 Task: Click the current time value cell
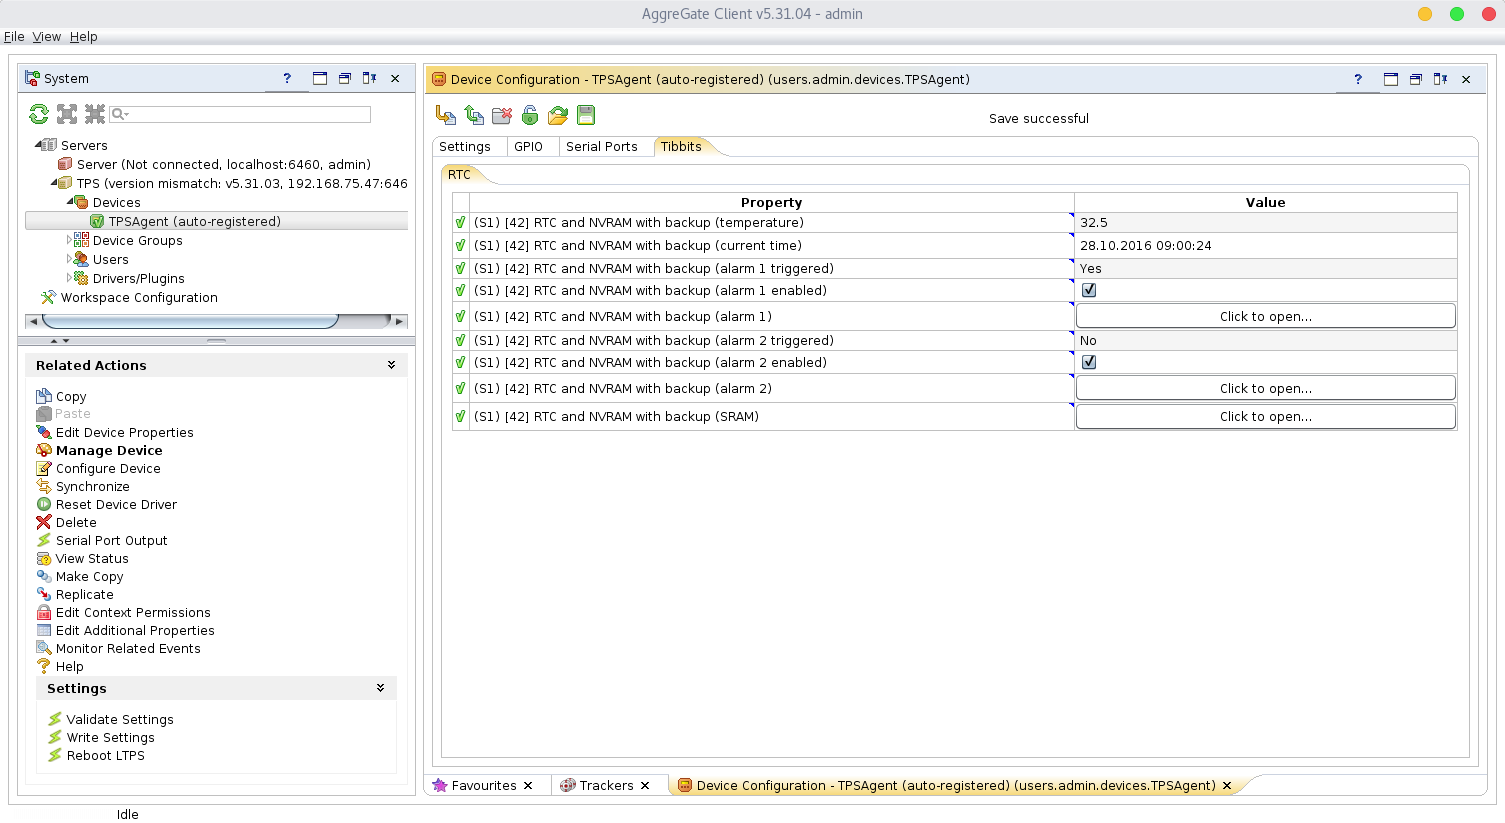[1265, 245]
